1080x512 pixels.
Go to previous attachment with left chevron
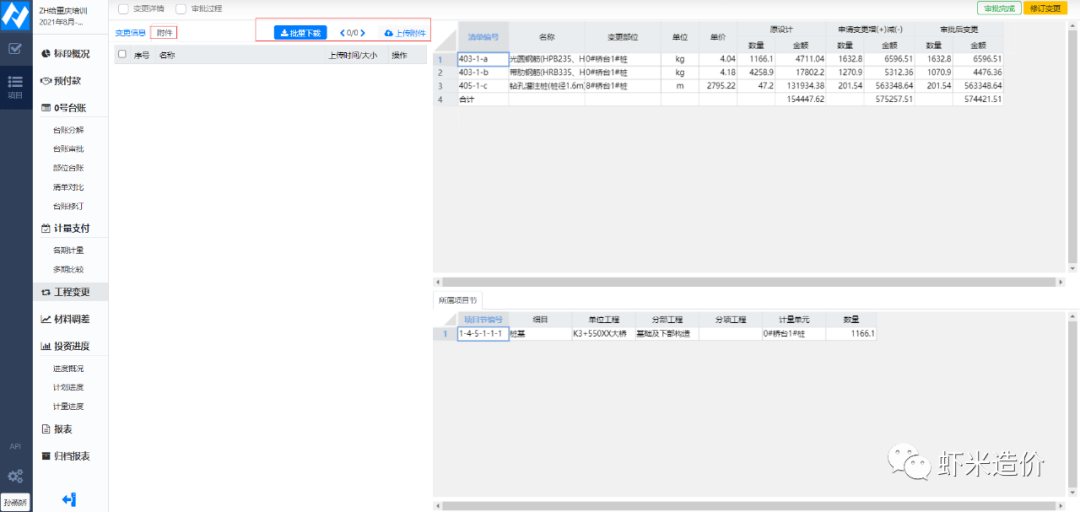click(x=341, y=33)
